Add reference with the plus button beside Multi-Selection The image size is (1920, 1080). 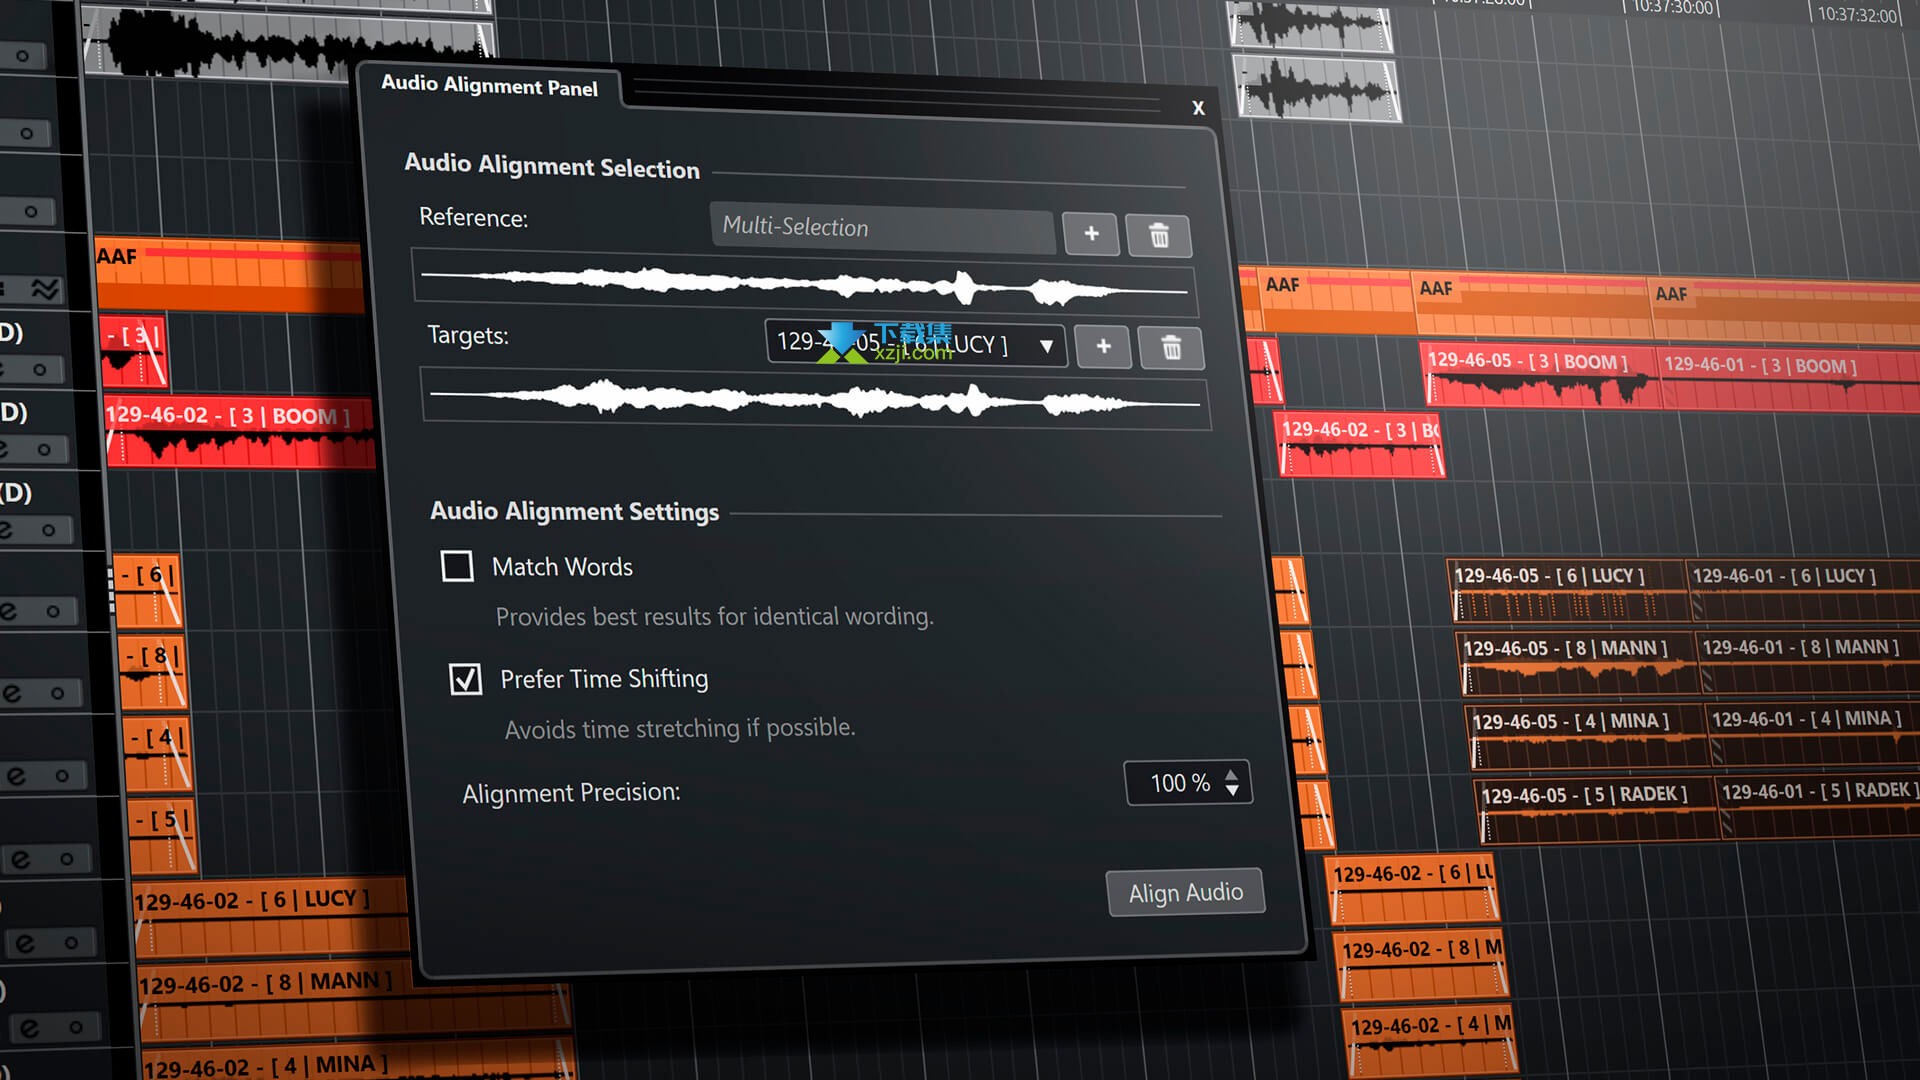coord(1091,234)
